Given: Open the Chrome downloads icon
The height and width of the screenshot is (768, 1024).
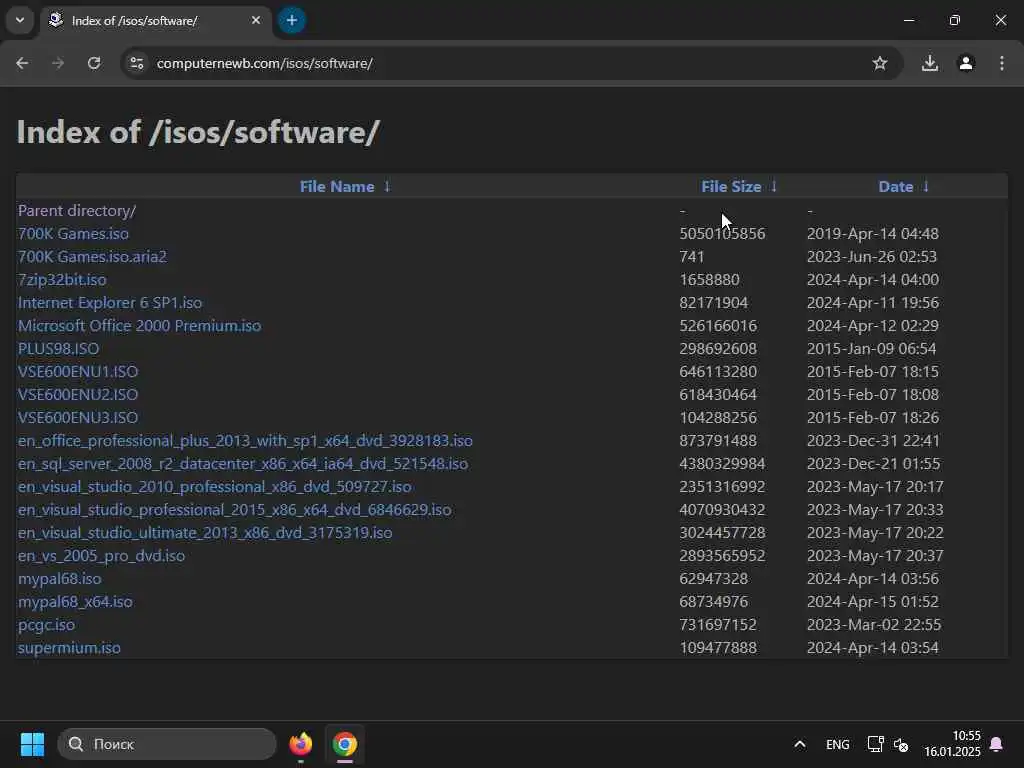Looking at the screenshot, I should point(930,63).
